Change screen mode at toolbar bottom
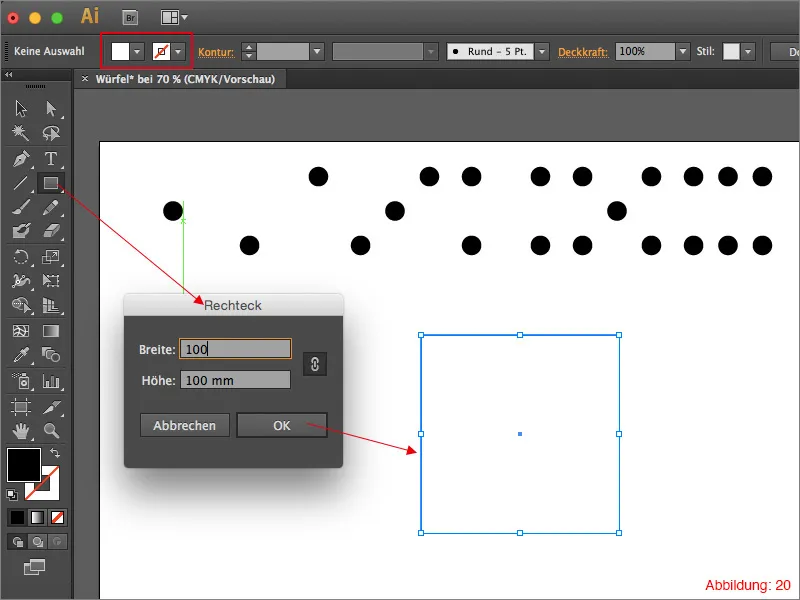 tap(35, 567)
